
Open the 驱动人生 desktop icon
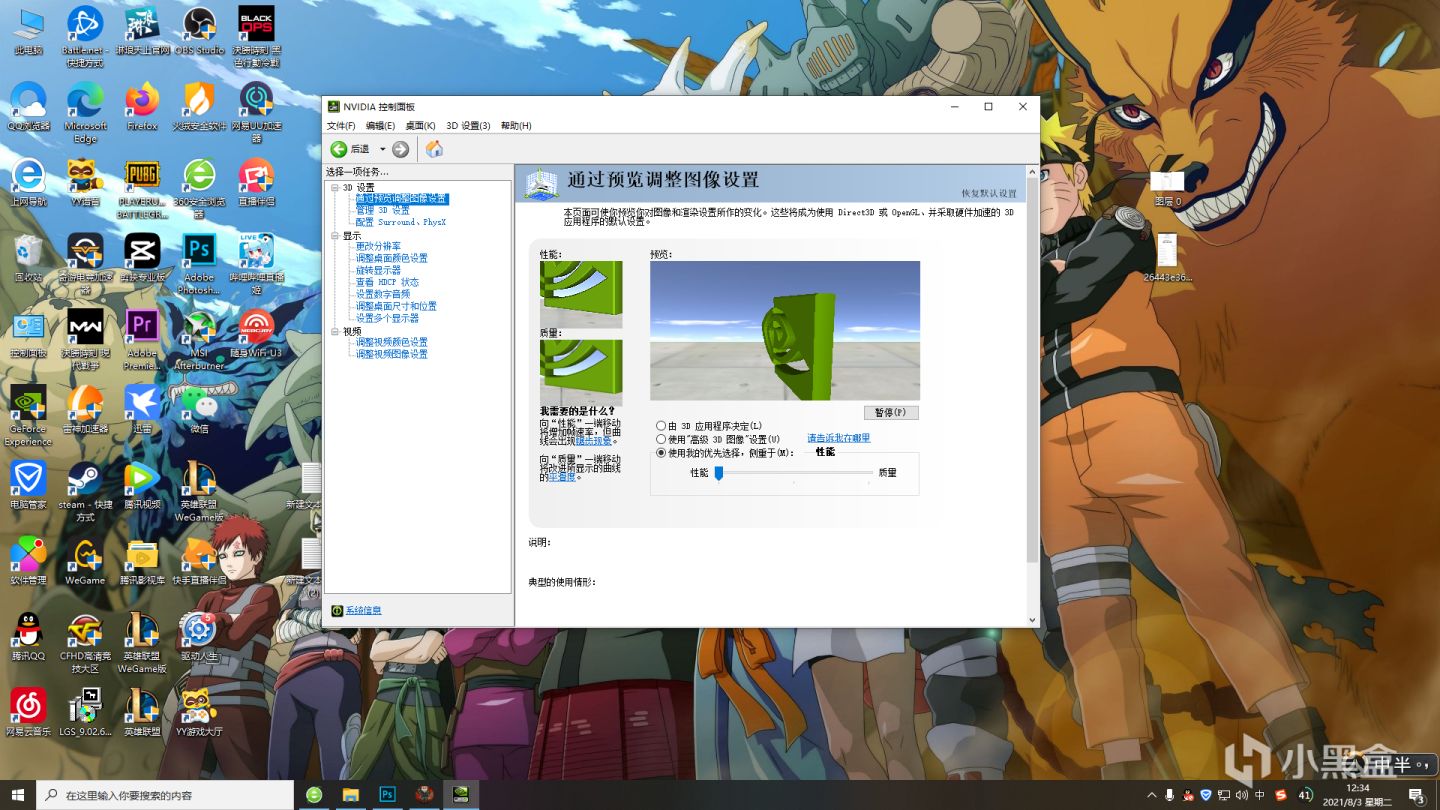pyautogui.click(x=199, y=637)
